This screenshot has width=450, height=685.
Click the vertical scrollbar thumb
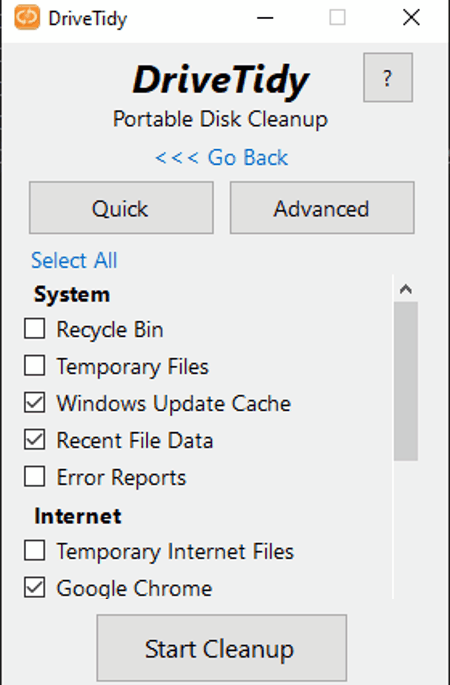[406, 381]
